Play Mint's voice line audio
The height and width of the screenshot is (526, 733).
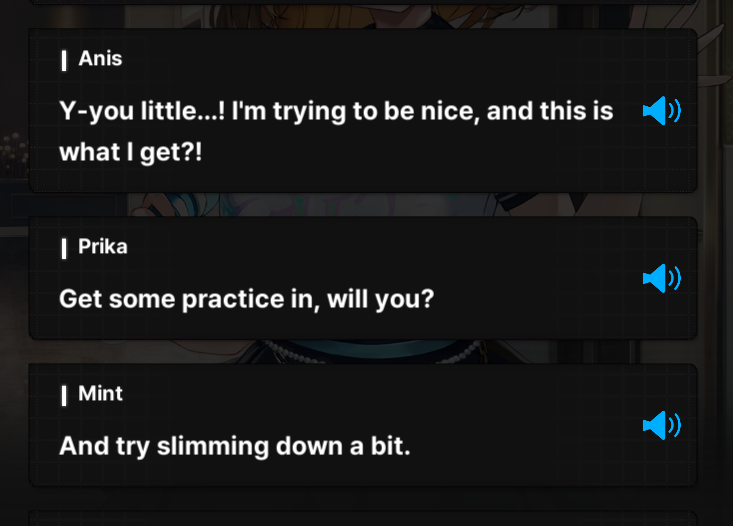(x=661, y=425)
